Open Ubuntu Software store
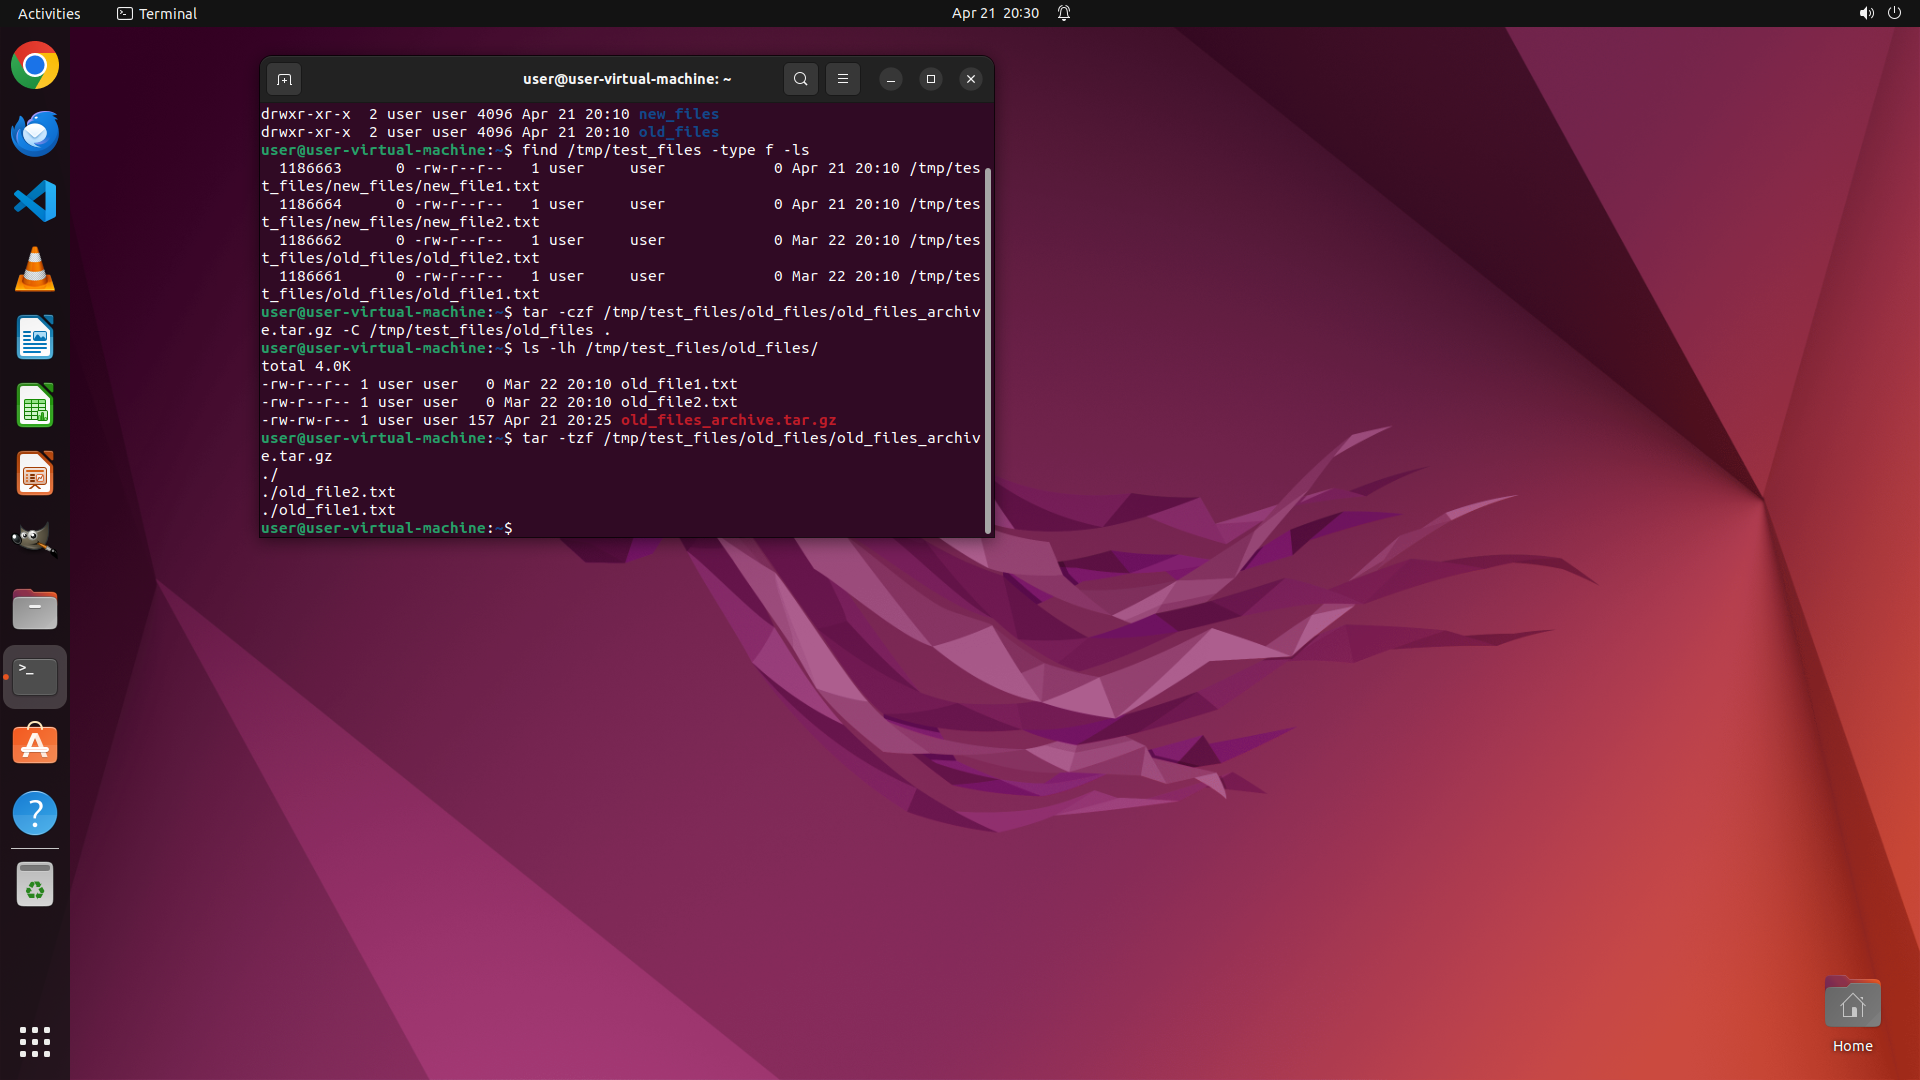The image size is (1920, 1080). click(x=35, y=745)
